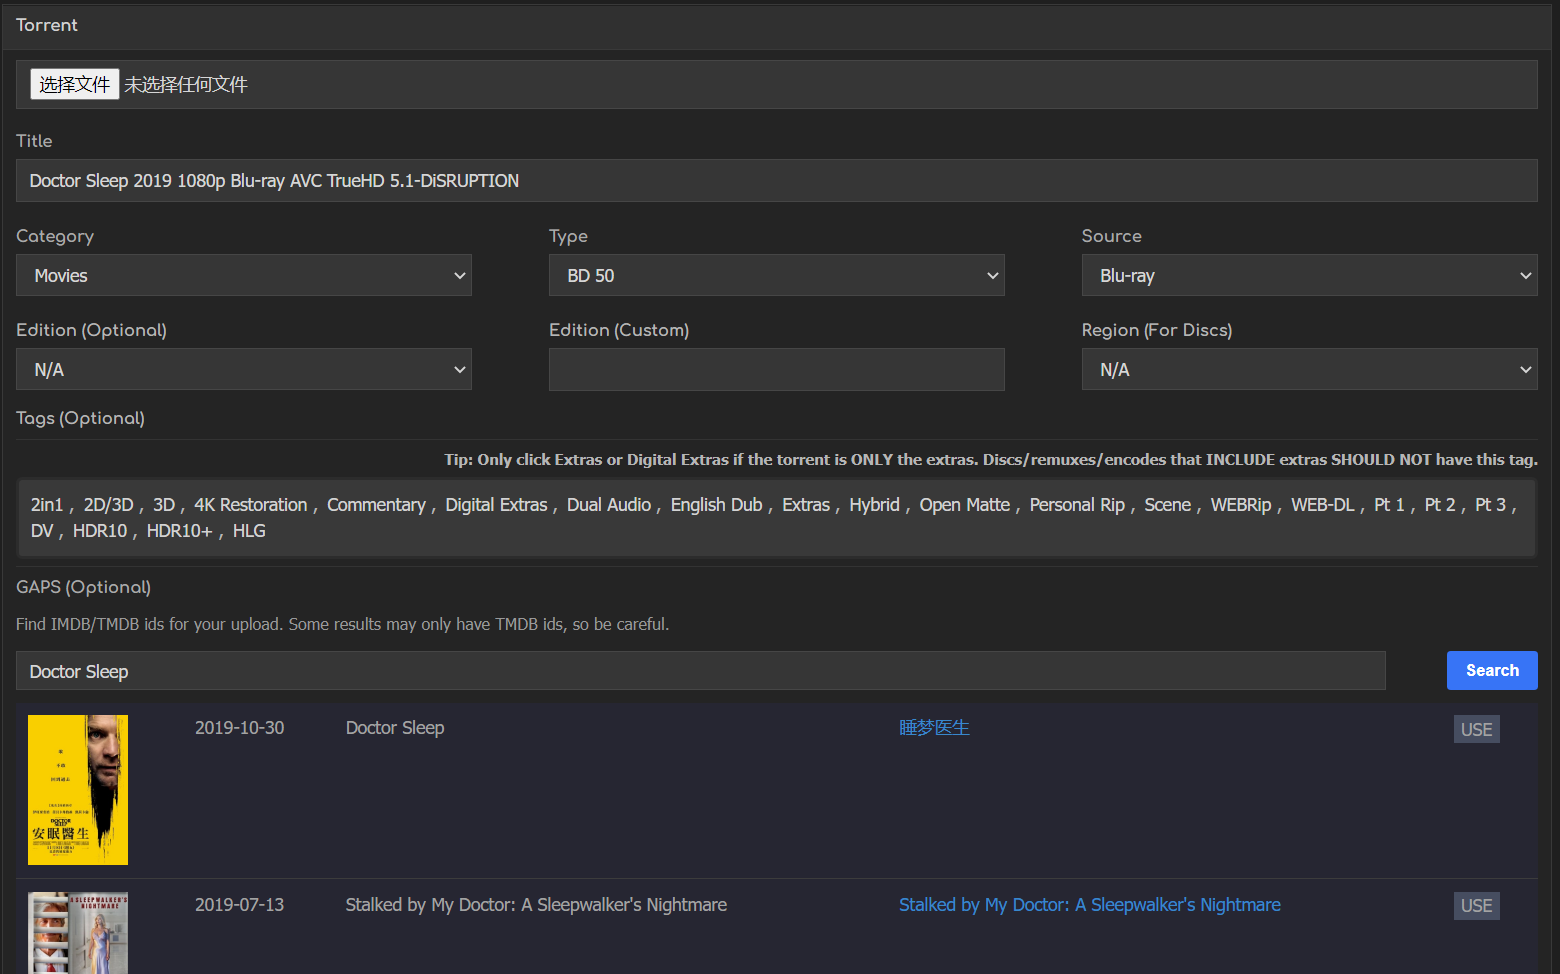Image resolution: width=1560 pixels, height=974 pixels.
Task: Expand the Edition (Optional) dropdown
Action: 244,369
